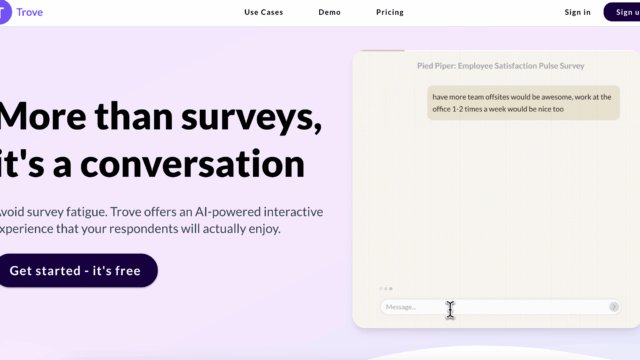Click the 'More than surveys,' headline
The width and height of the screenshot is (640, 360).
pyautogui.click(x=161, y=117)
